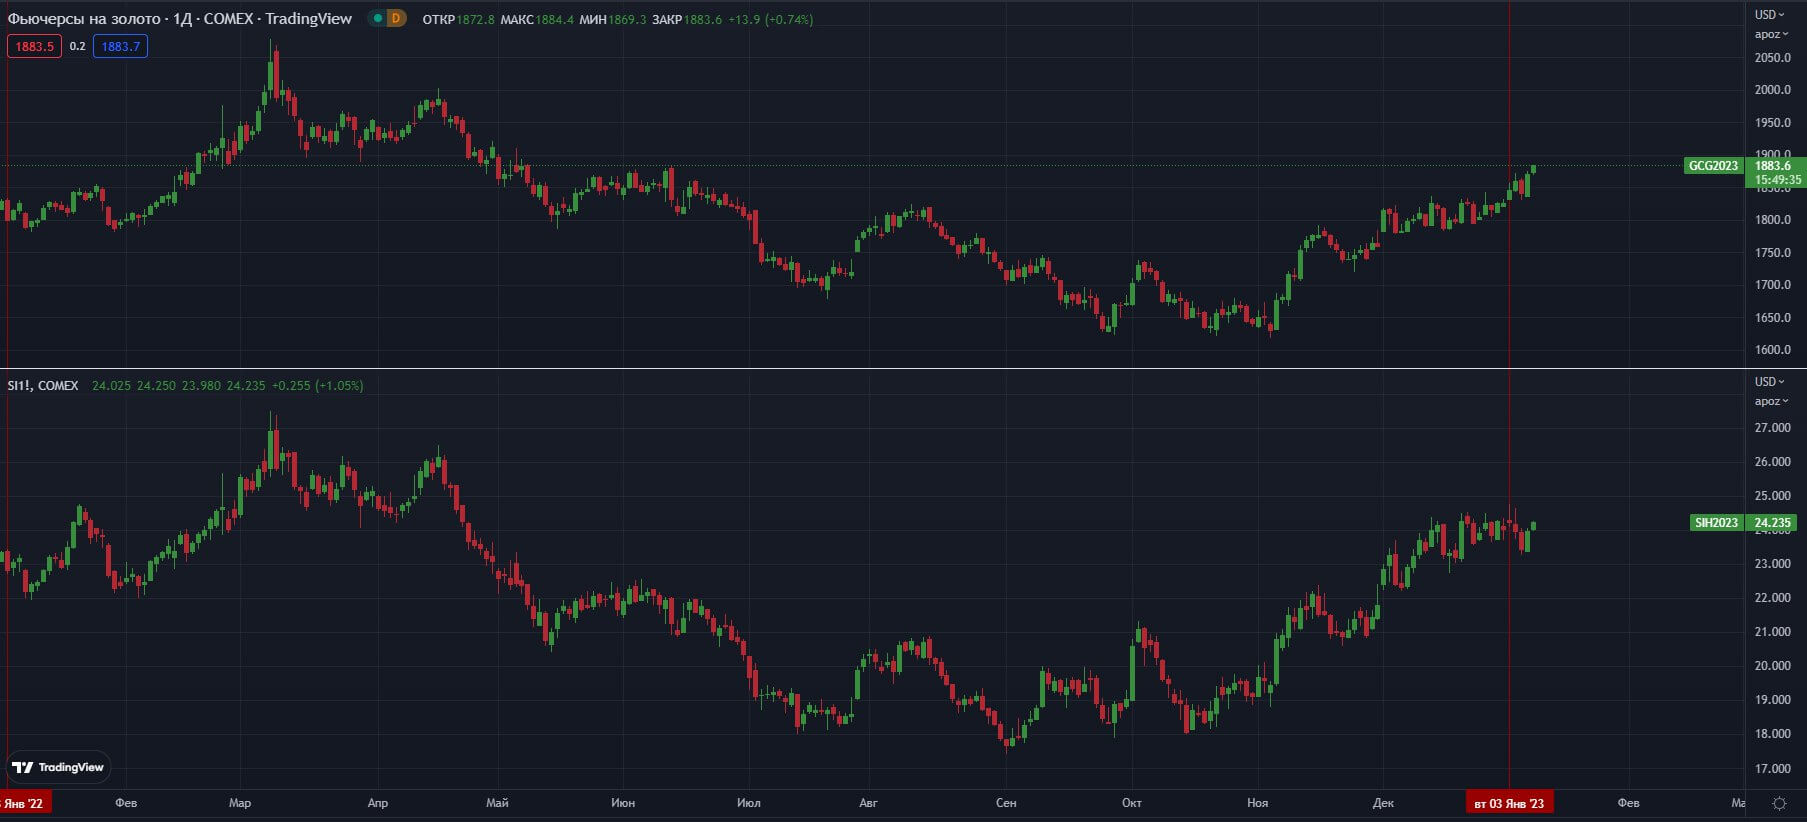Click the 2050.0 price scale label
The height and width of the screenshot is (822, 1807).
[1772, 57]
